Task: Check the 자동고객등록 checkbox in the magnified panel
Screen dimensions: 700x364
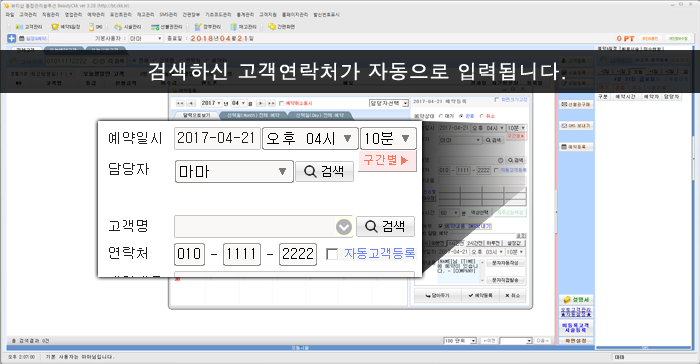Action: click(332, 254)
